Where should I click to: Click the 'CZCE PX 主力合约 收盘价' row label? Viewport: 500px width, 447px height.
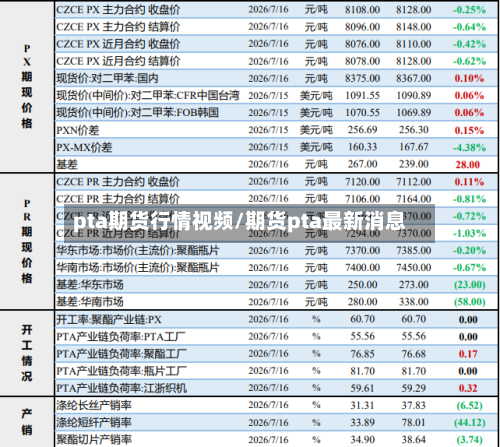click(x=118, y=10)
